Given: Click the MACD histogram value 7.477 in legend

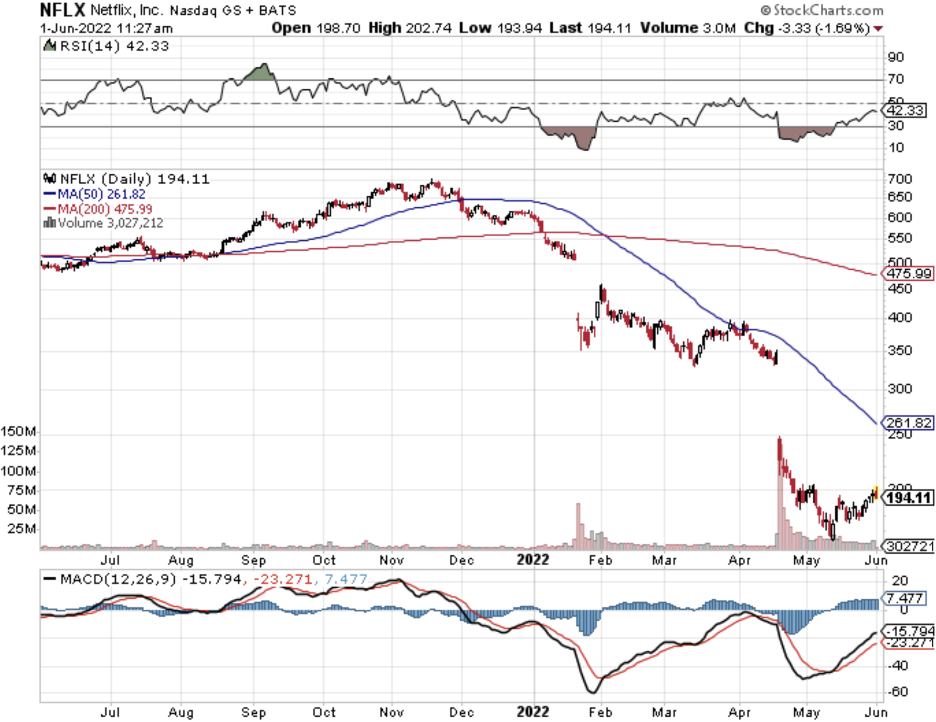Looking at the screenshot, I should (345, 579).
